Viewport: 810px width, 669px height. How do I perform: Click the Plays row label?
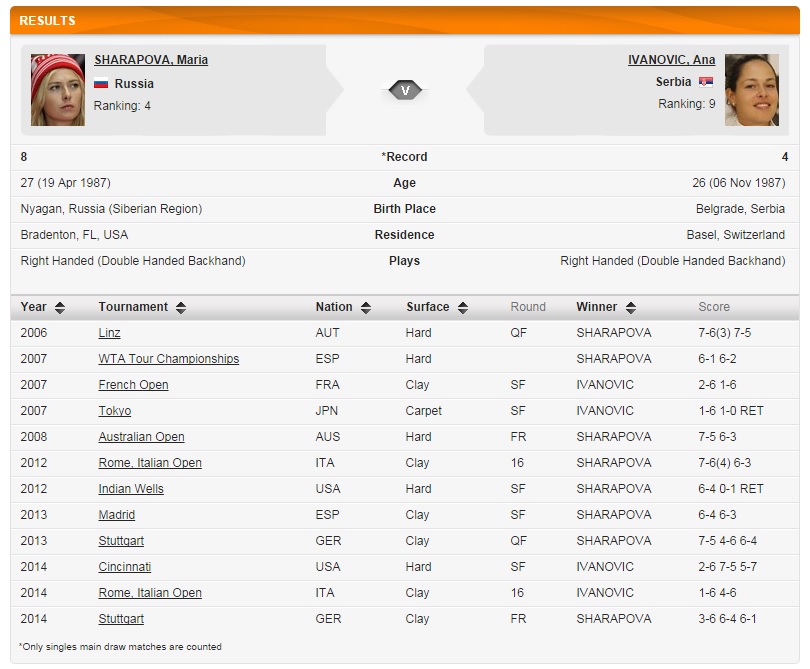[404, 261]
